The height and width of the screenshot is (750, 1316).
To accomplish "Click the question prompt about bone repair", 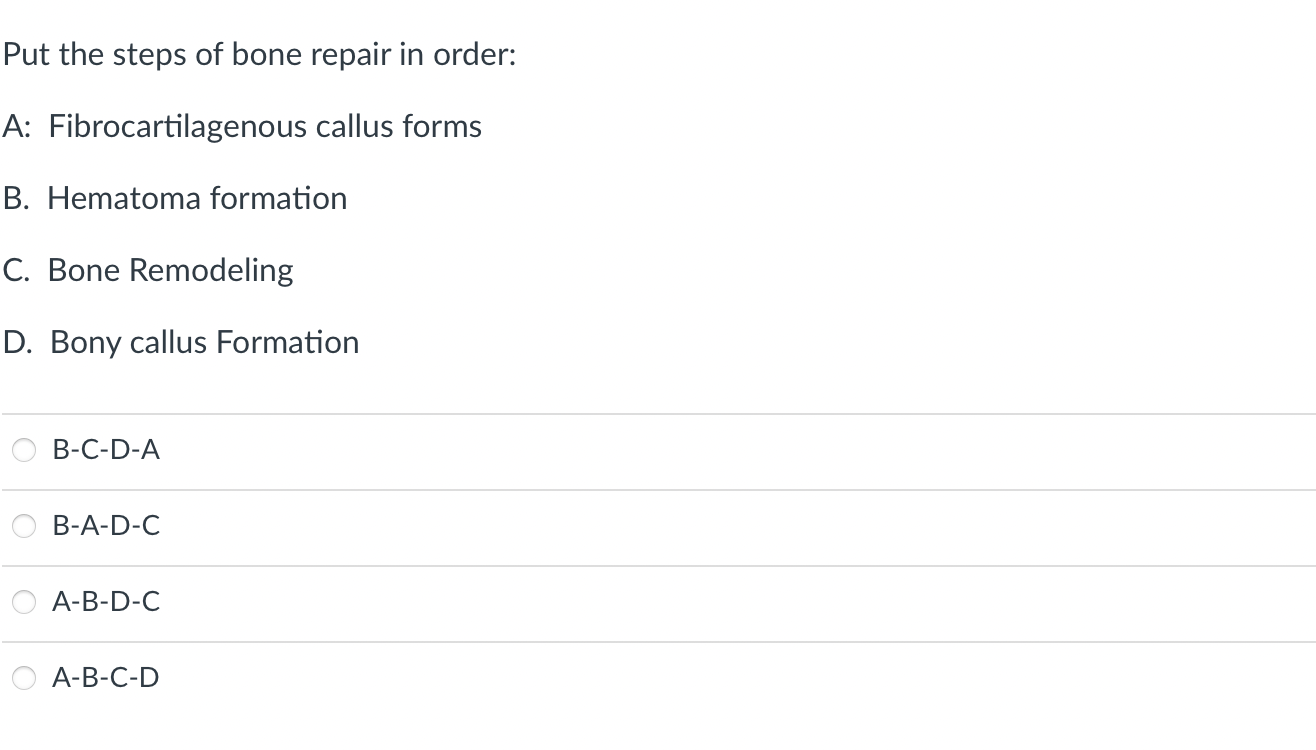I will coord(259,54).
